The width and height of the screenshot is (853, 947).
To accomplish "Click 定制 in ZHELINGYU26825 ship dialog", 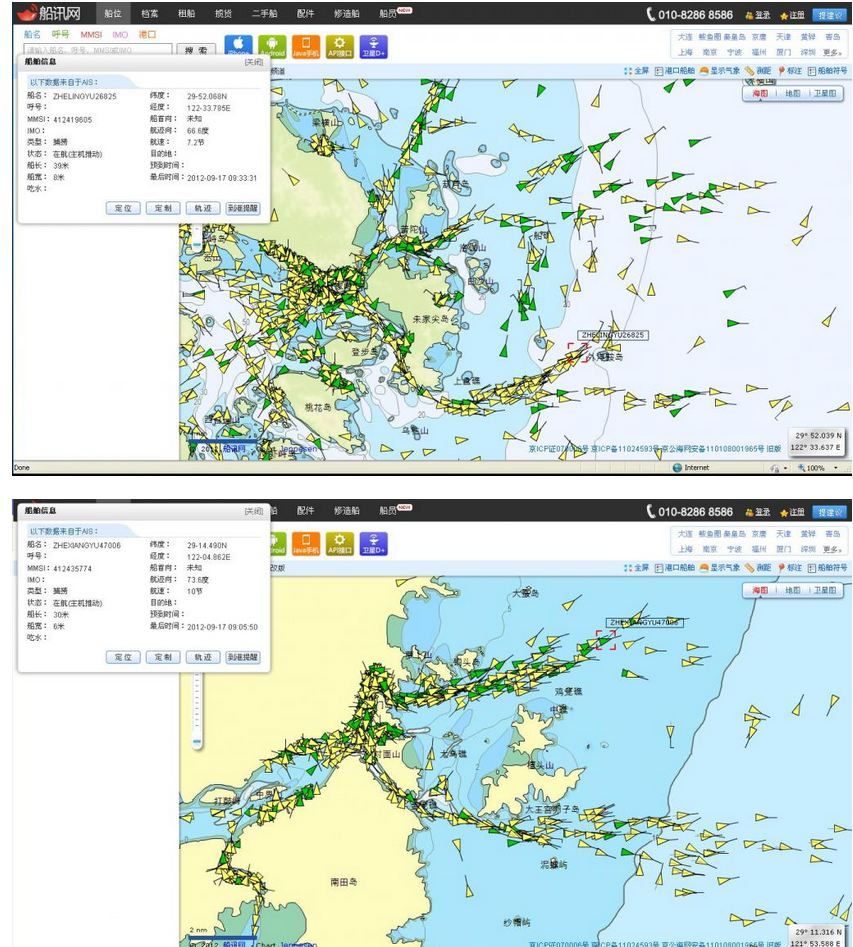I will [x=163, y=208].
